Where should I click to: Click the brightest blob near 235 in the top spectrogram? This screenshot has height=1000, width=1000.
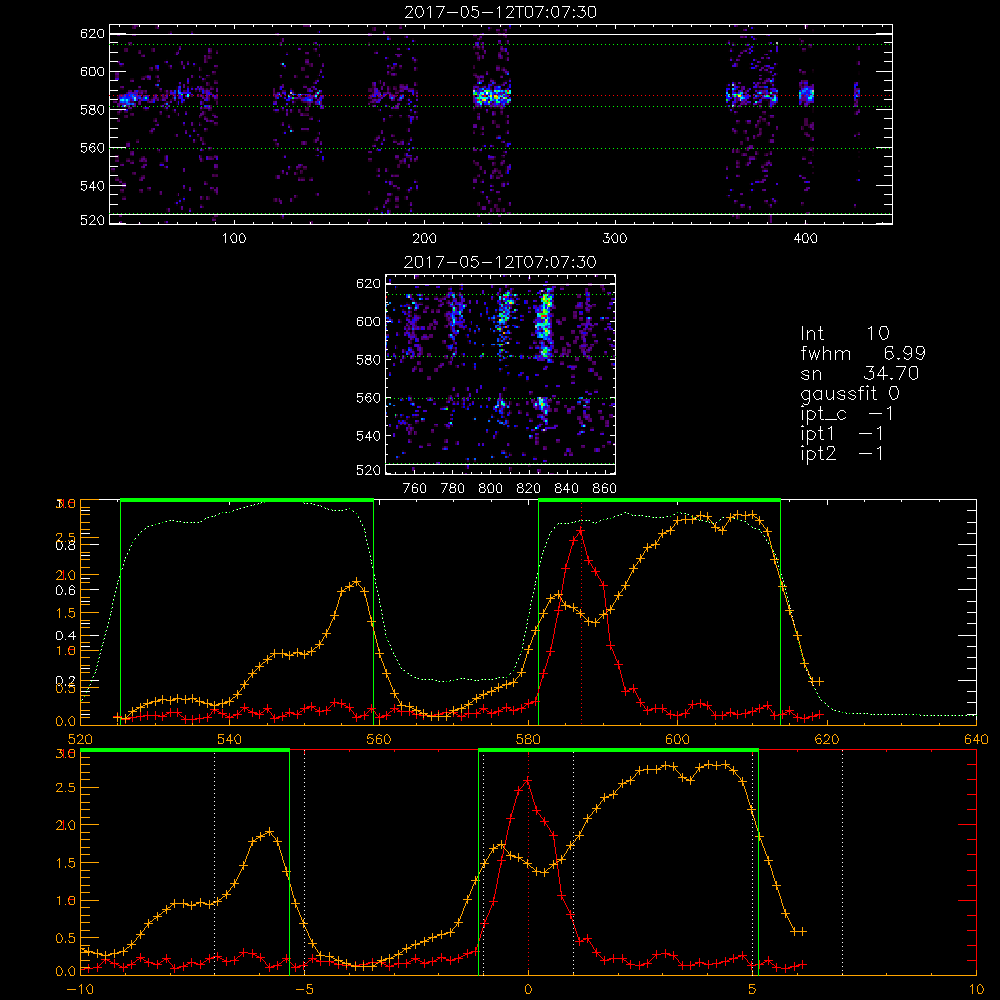pyautogui.click(x=492, y=96)
